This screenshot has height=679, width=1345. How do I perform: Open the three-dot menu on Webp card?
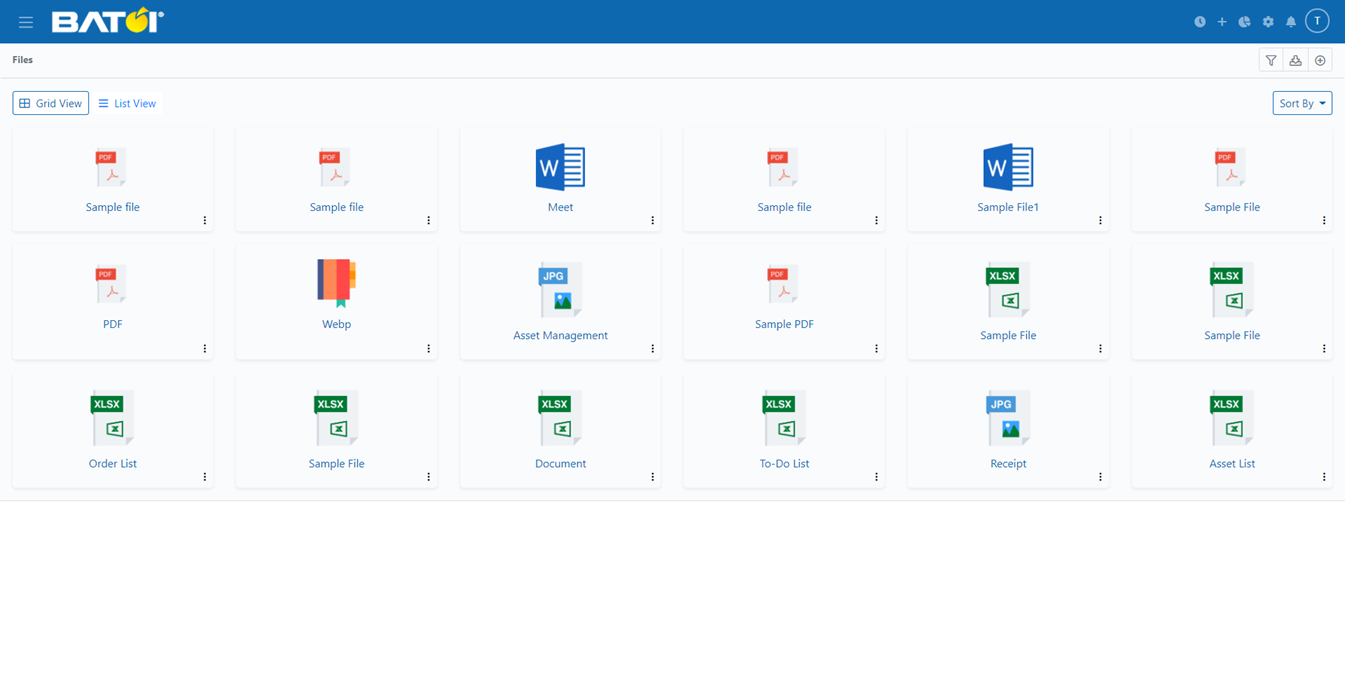tap(429, 349)
